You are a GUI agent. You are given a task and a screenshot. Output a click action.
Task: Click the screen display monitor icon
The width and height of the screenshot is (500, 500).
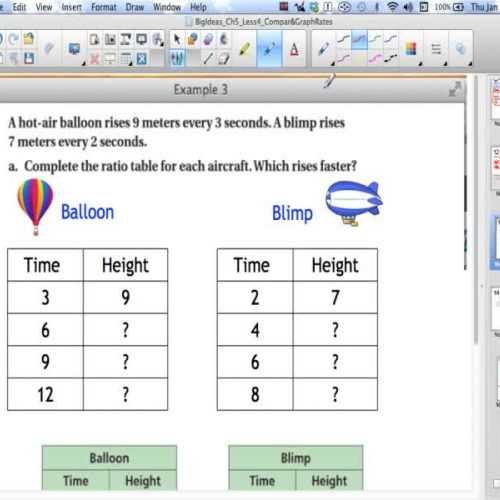click(74, 49)
